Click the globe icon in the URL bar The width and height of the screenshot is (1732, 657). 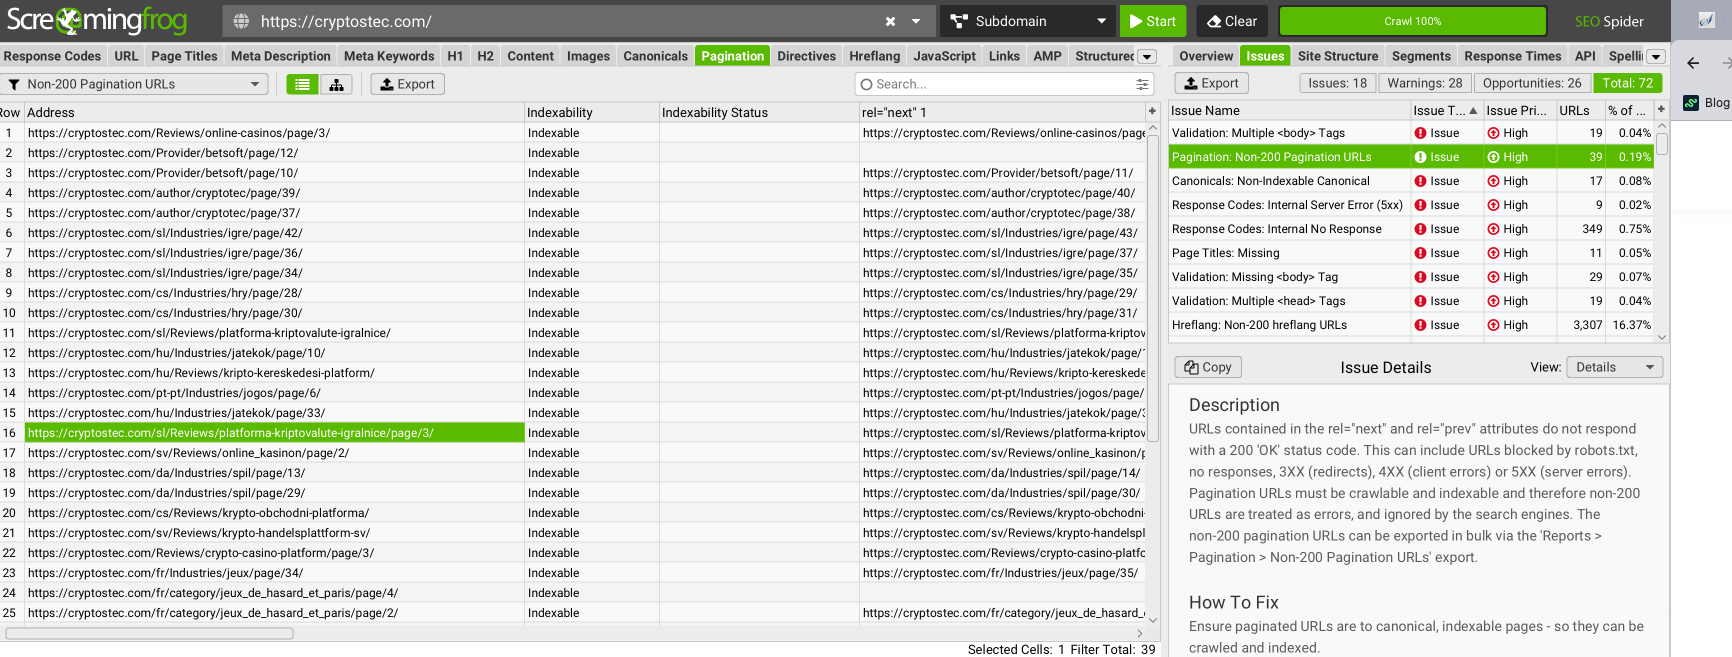point(241,21)
